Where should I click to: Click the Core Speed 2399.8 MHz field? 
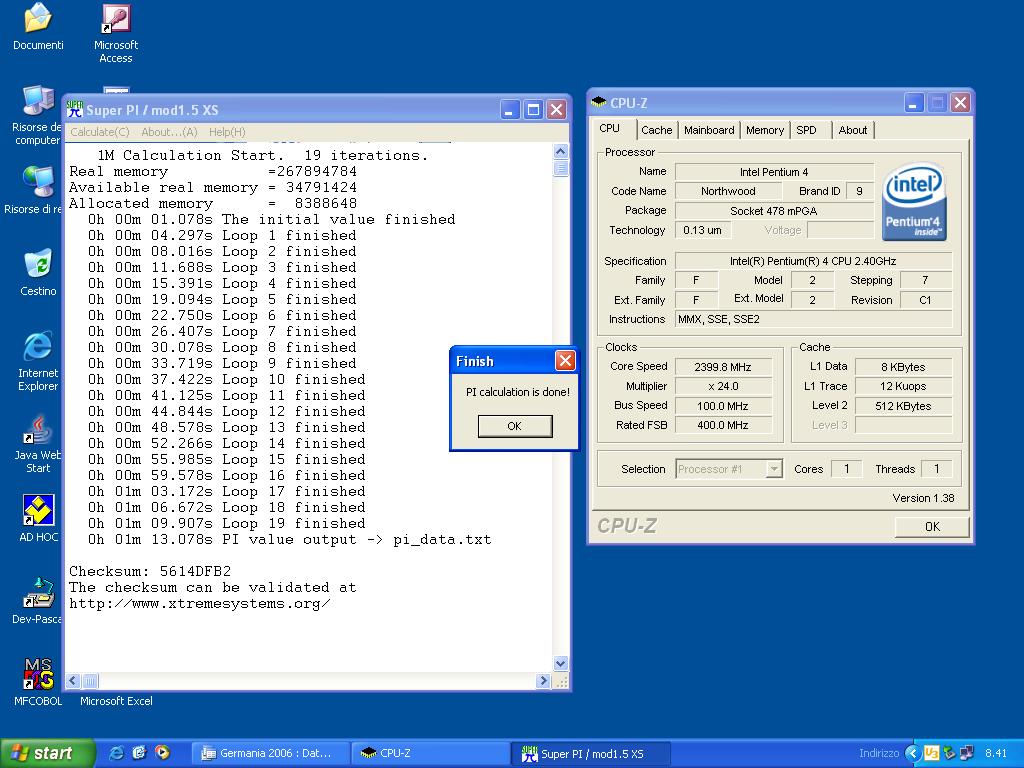723,367
